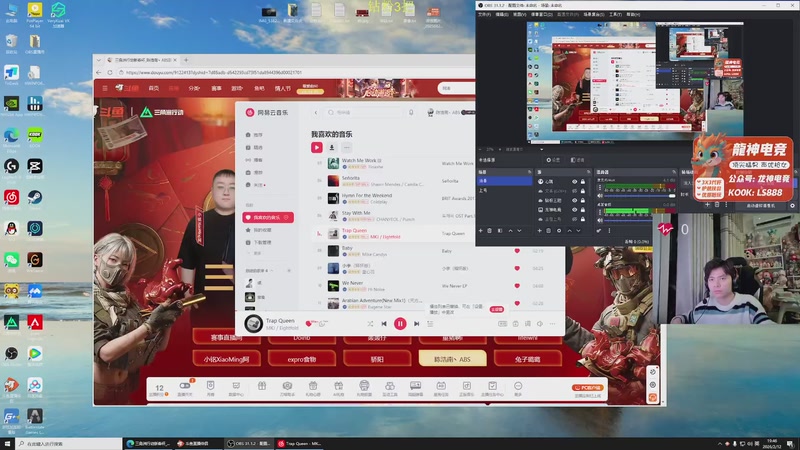Skip to next track in music player
Screen dimensions: 800x450
[416, 323]
